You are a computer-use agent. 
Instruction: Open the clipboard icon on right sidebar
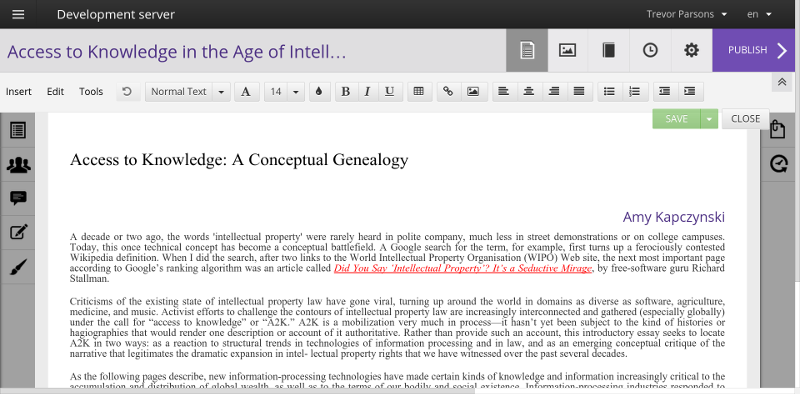tap(778, 130)
